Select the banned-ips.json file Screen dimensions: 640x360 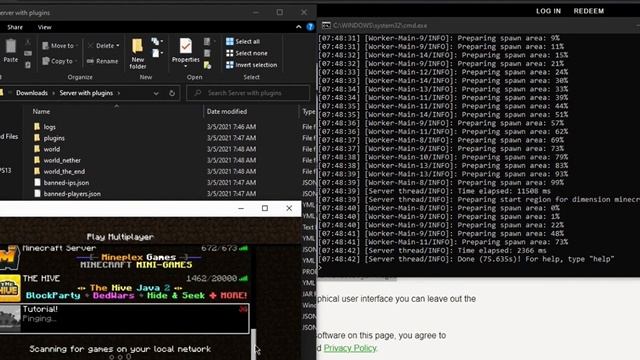tap(66, 182)
